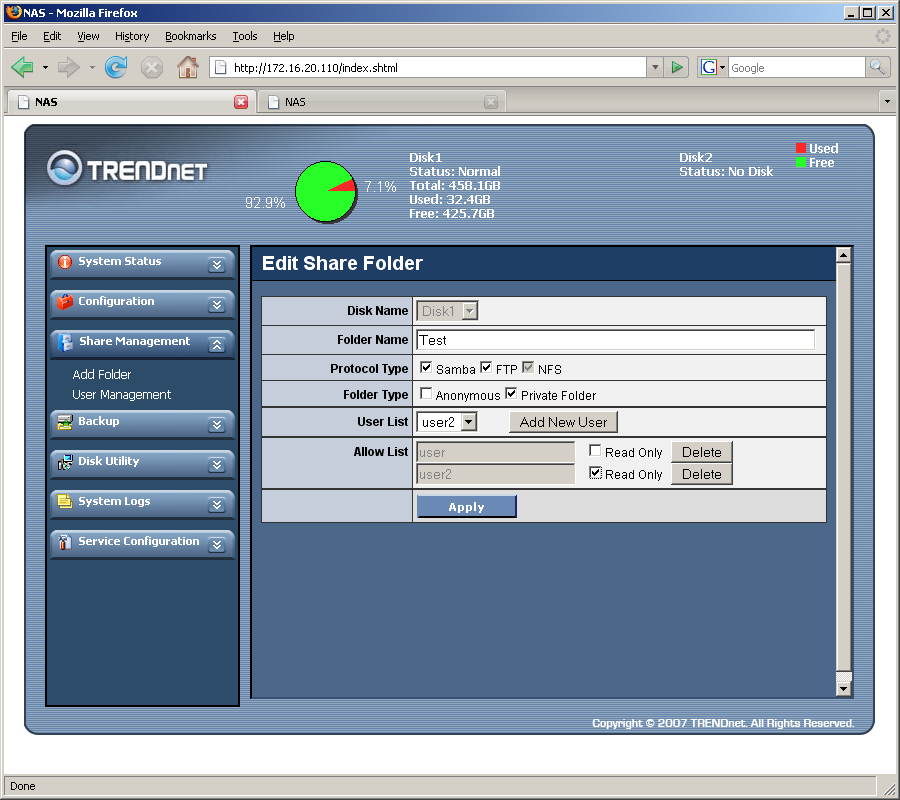900x800 pixels.
Task: Reload the page with the Refresh icon
Action: click(117, 68)
